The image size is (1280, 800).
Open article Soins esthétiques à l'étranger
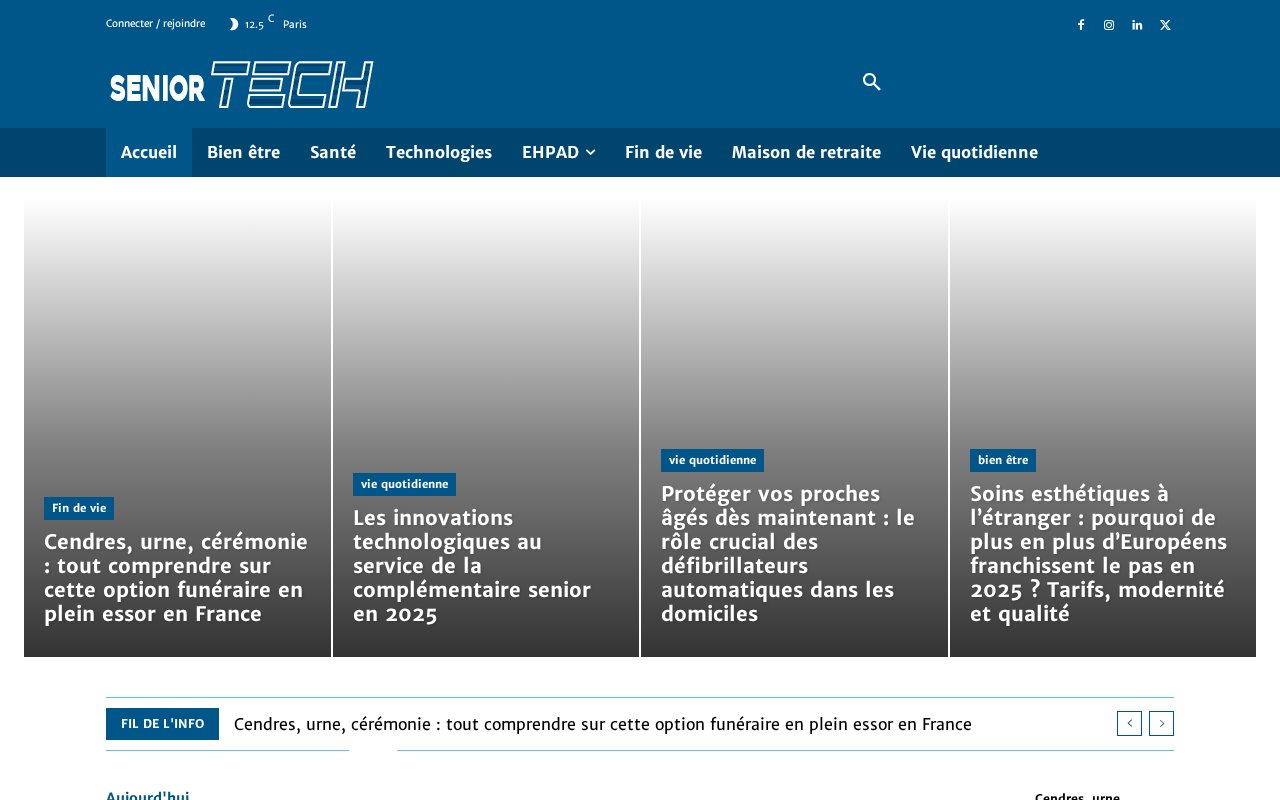(1099, 554)
